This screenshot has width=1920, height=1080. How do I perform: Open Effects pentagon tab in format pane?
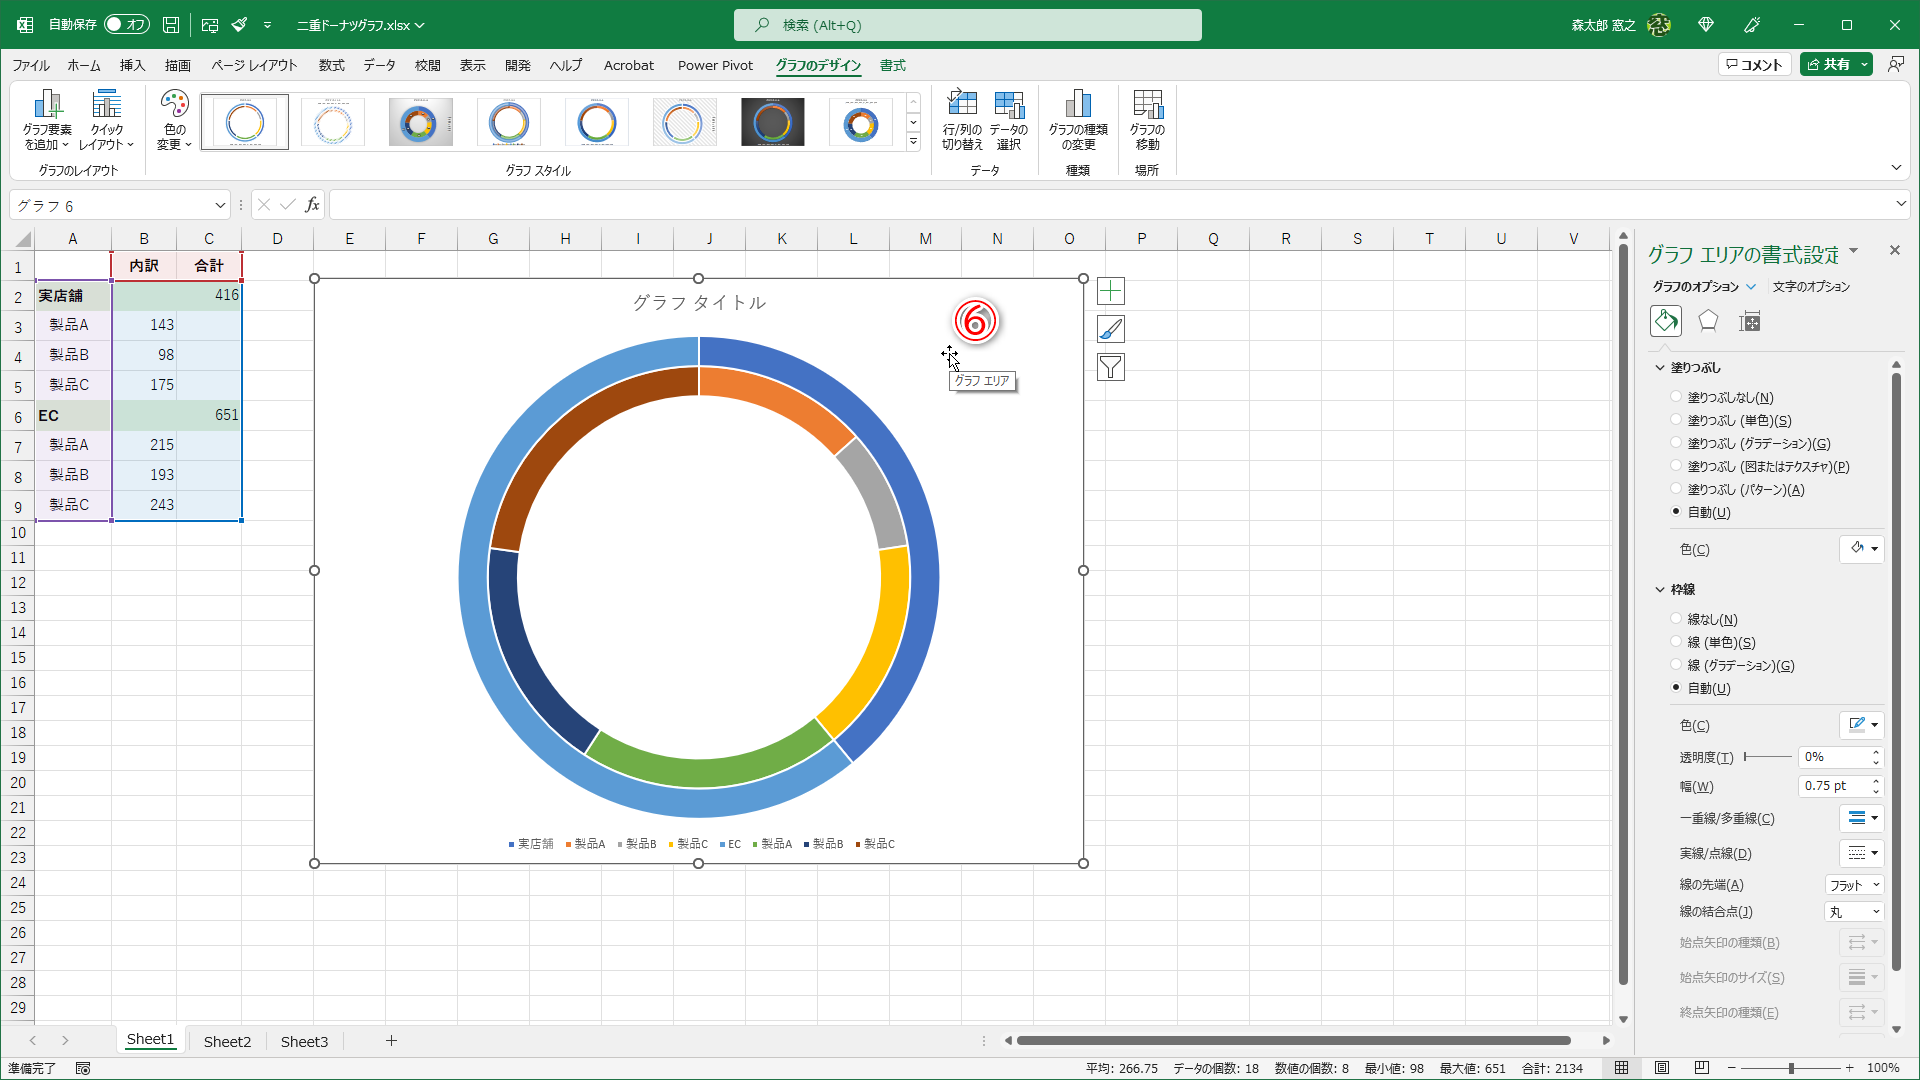pos(1708,321)
